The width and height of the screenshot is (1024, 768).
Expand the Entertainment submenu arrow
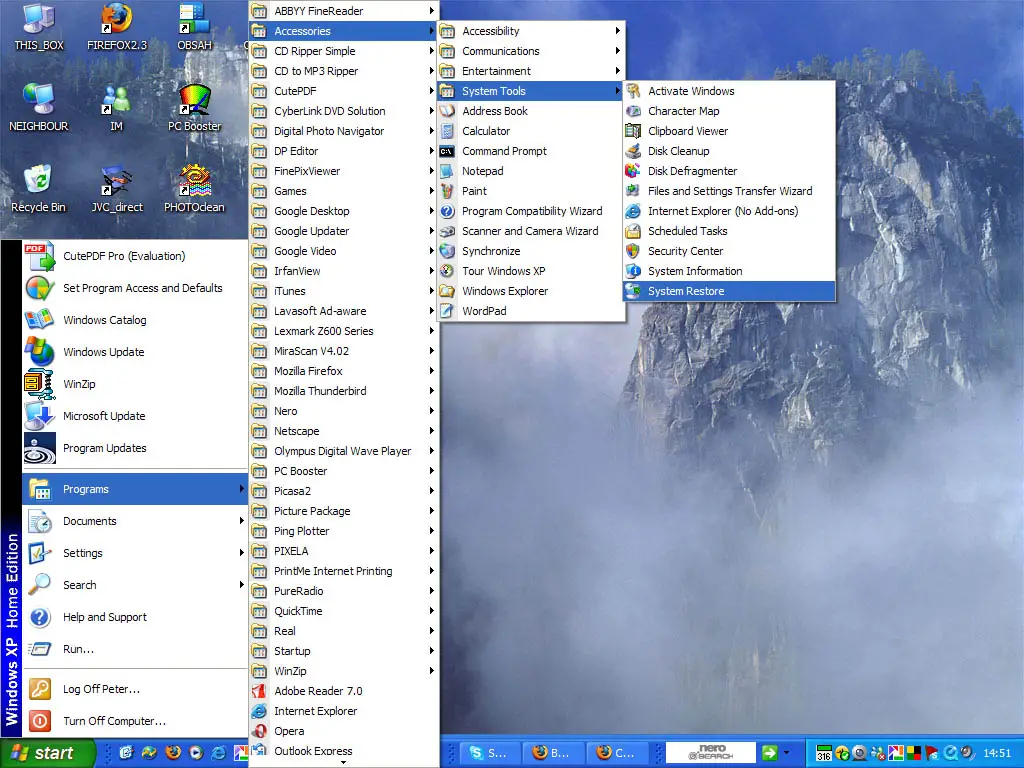pos(618,71)
